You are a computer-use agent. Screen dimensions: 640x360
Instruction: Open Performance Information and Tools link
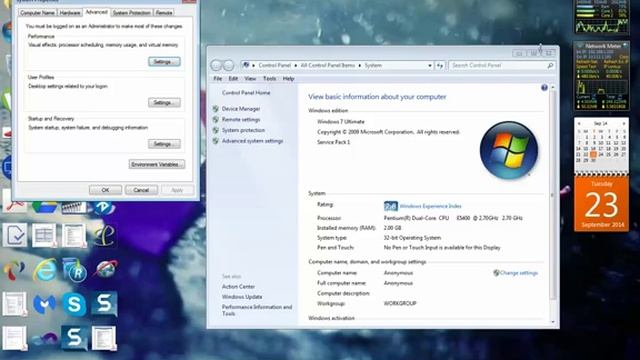(x=257, y=310)
